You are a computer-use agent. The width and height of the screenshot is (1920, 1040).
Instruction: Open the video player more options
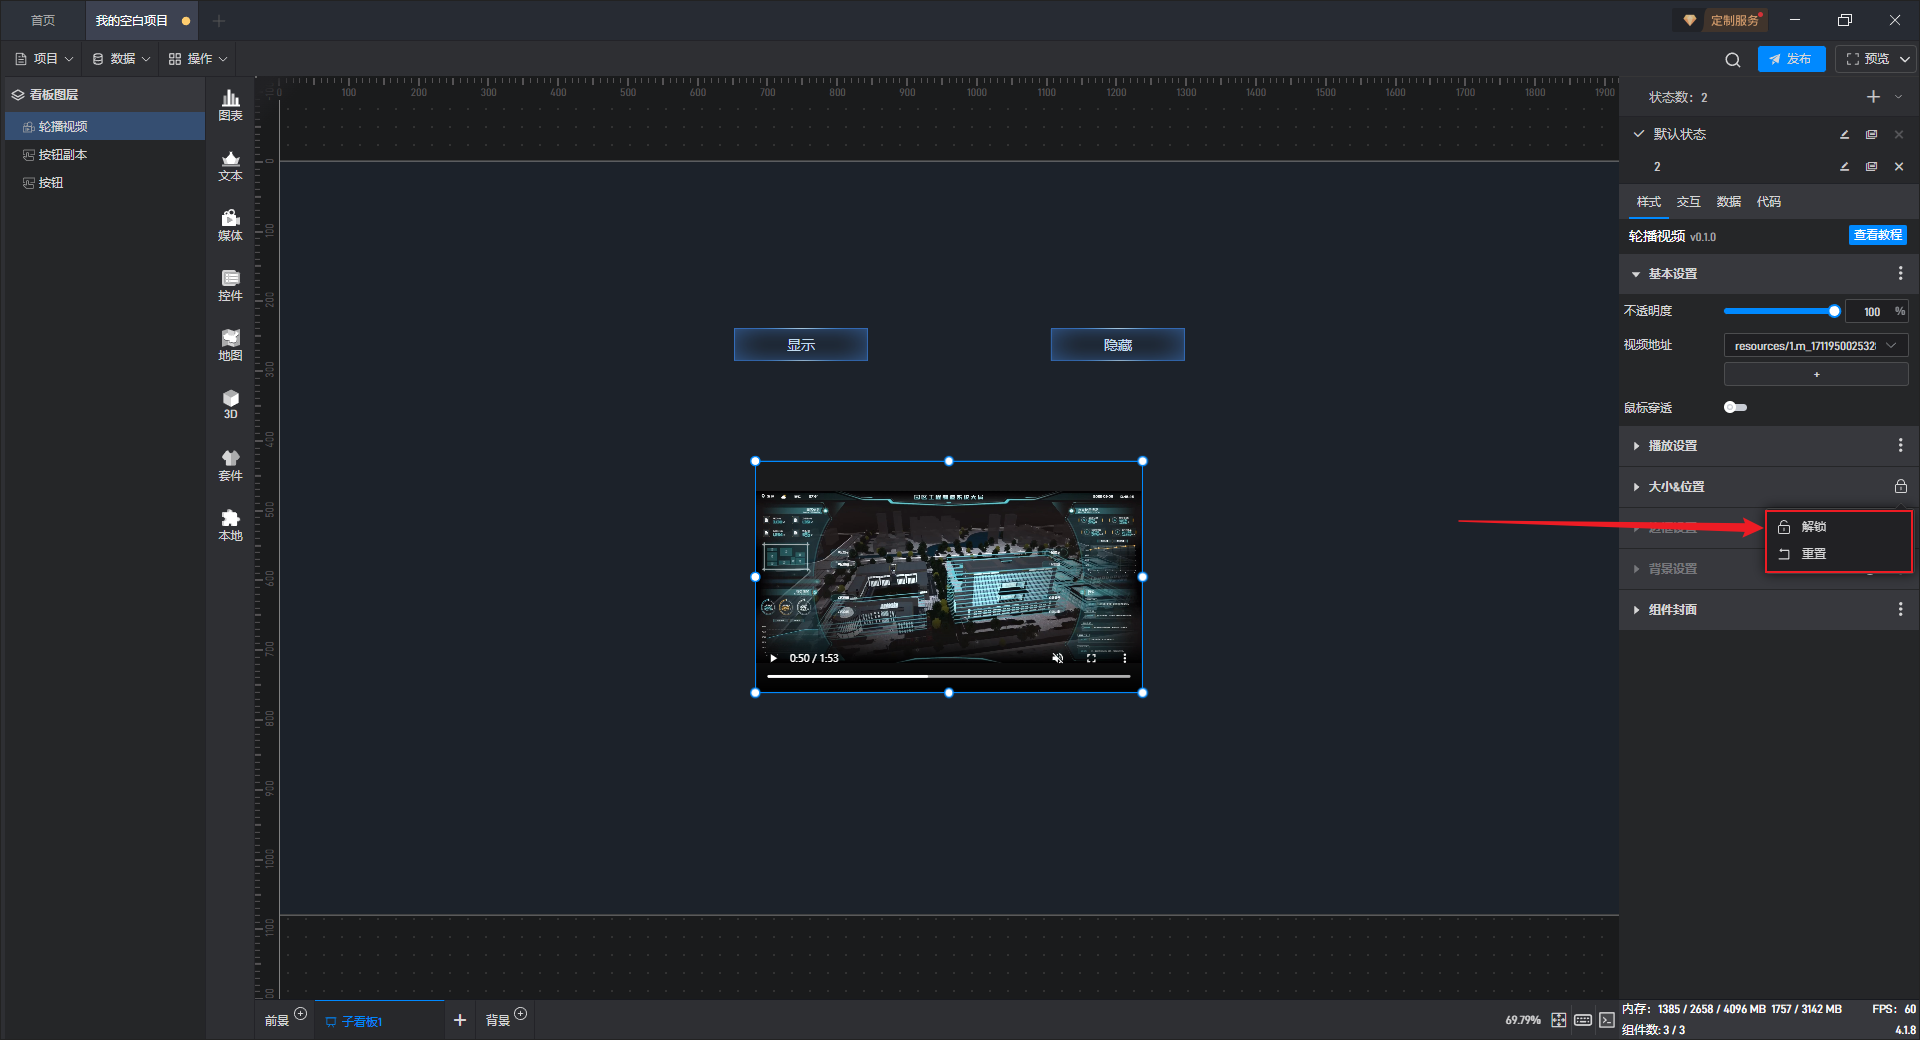tap(1125, 658)
